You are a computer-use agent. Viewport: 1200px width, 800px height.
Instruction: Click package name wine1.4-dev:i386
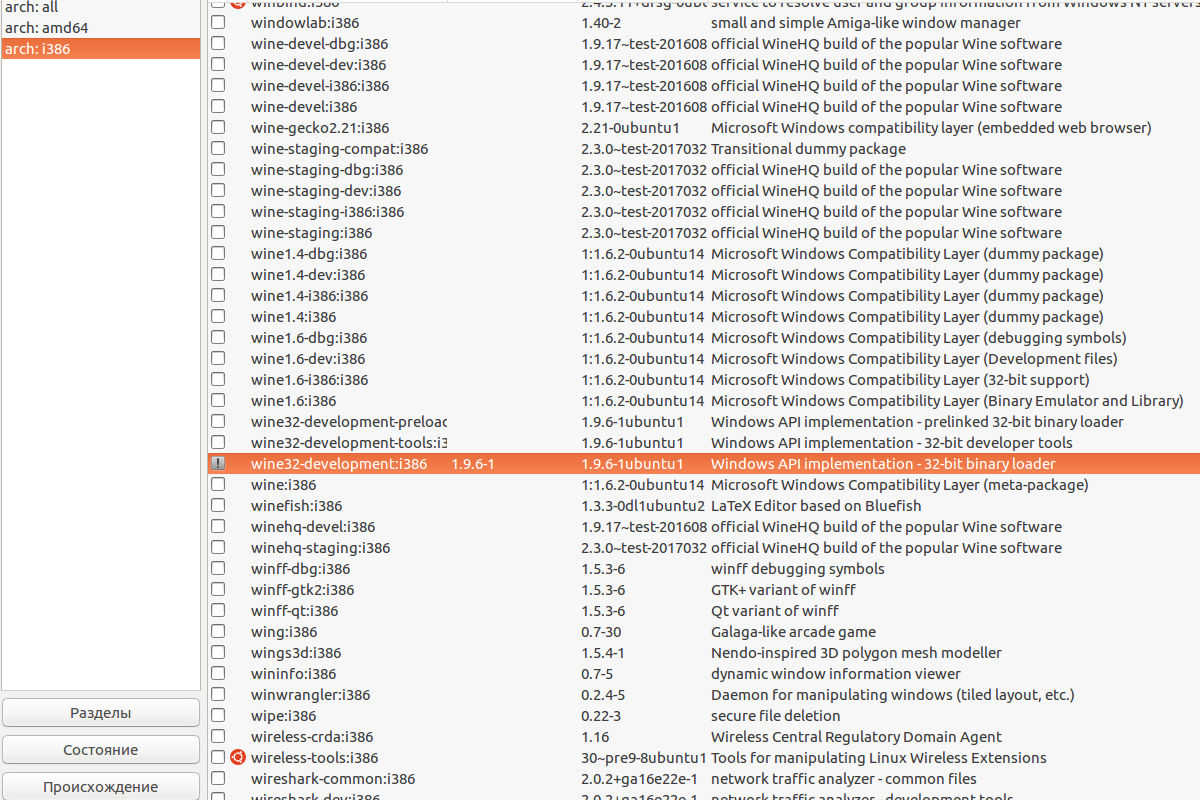point(308,274)
